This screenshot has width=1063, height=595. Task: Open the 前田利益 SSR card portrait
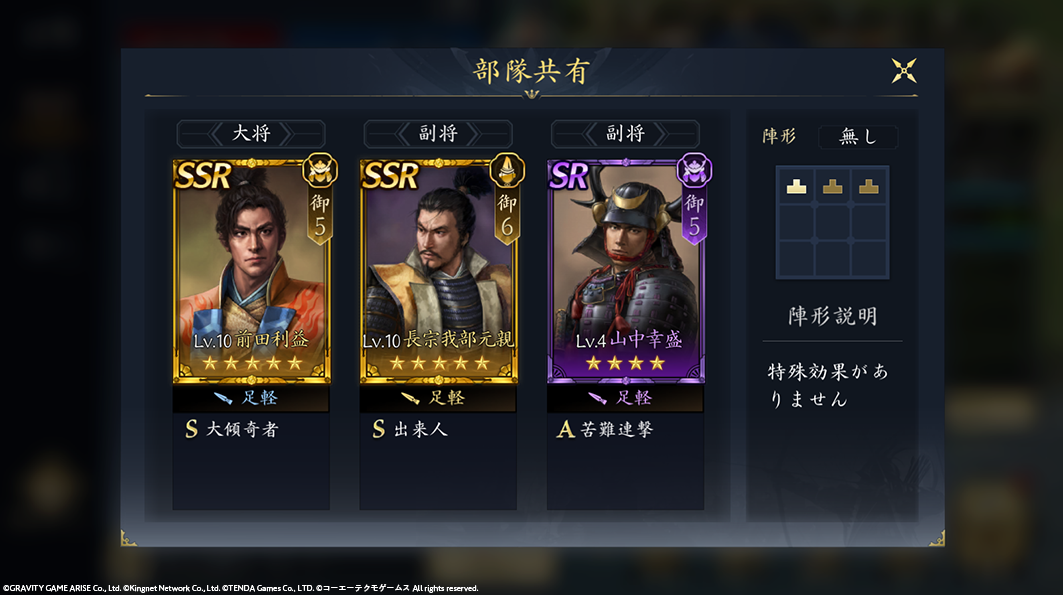[x=252, y=271]
